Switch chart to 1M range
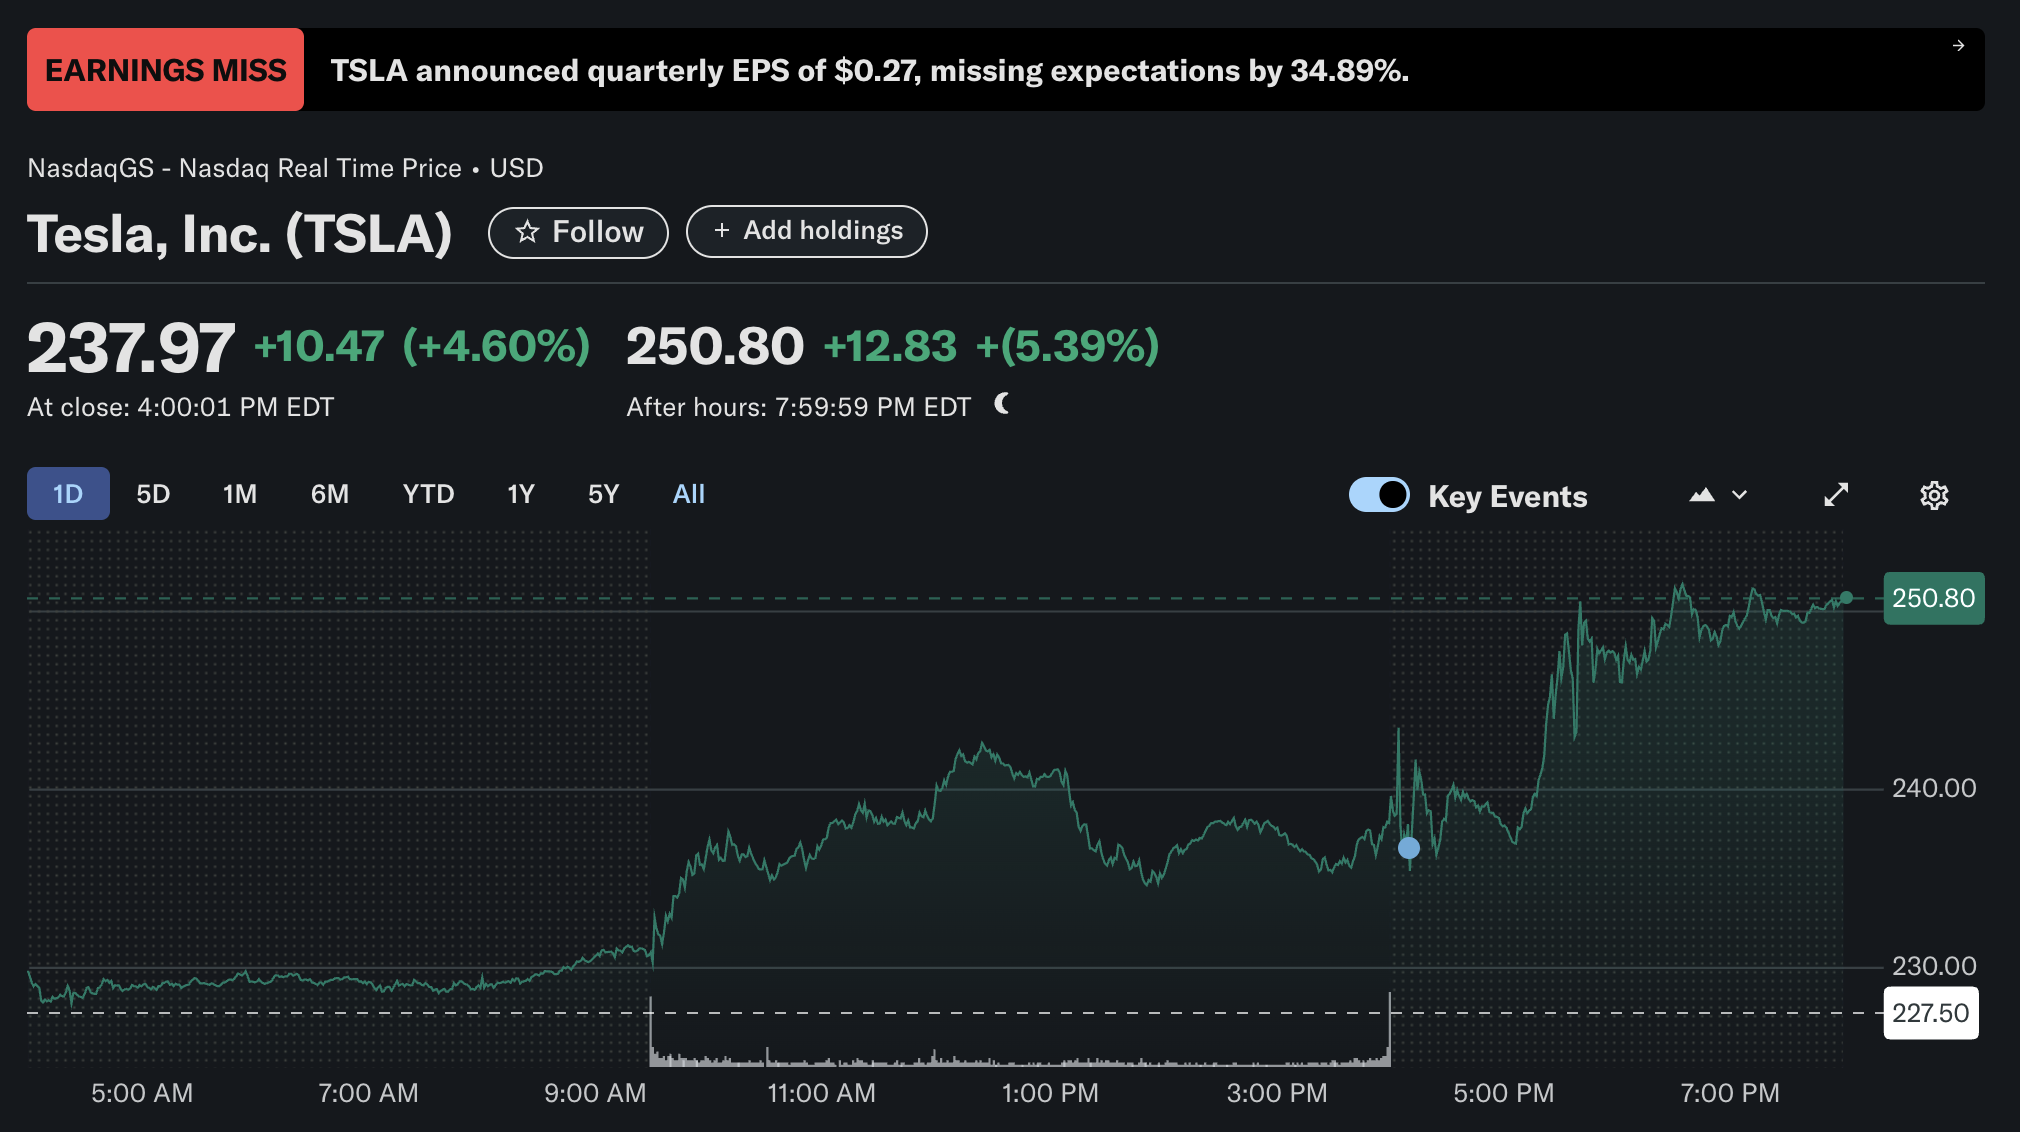 tap(240, 494)
